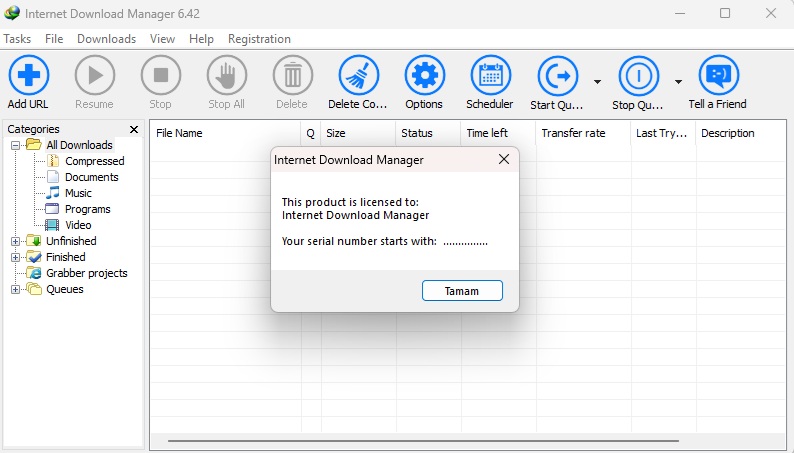
Task: Select the Unfinished label in tree
Action: 71,241
